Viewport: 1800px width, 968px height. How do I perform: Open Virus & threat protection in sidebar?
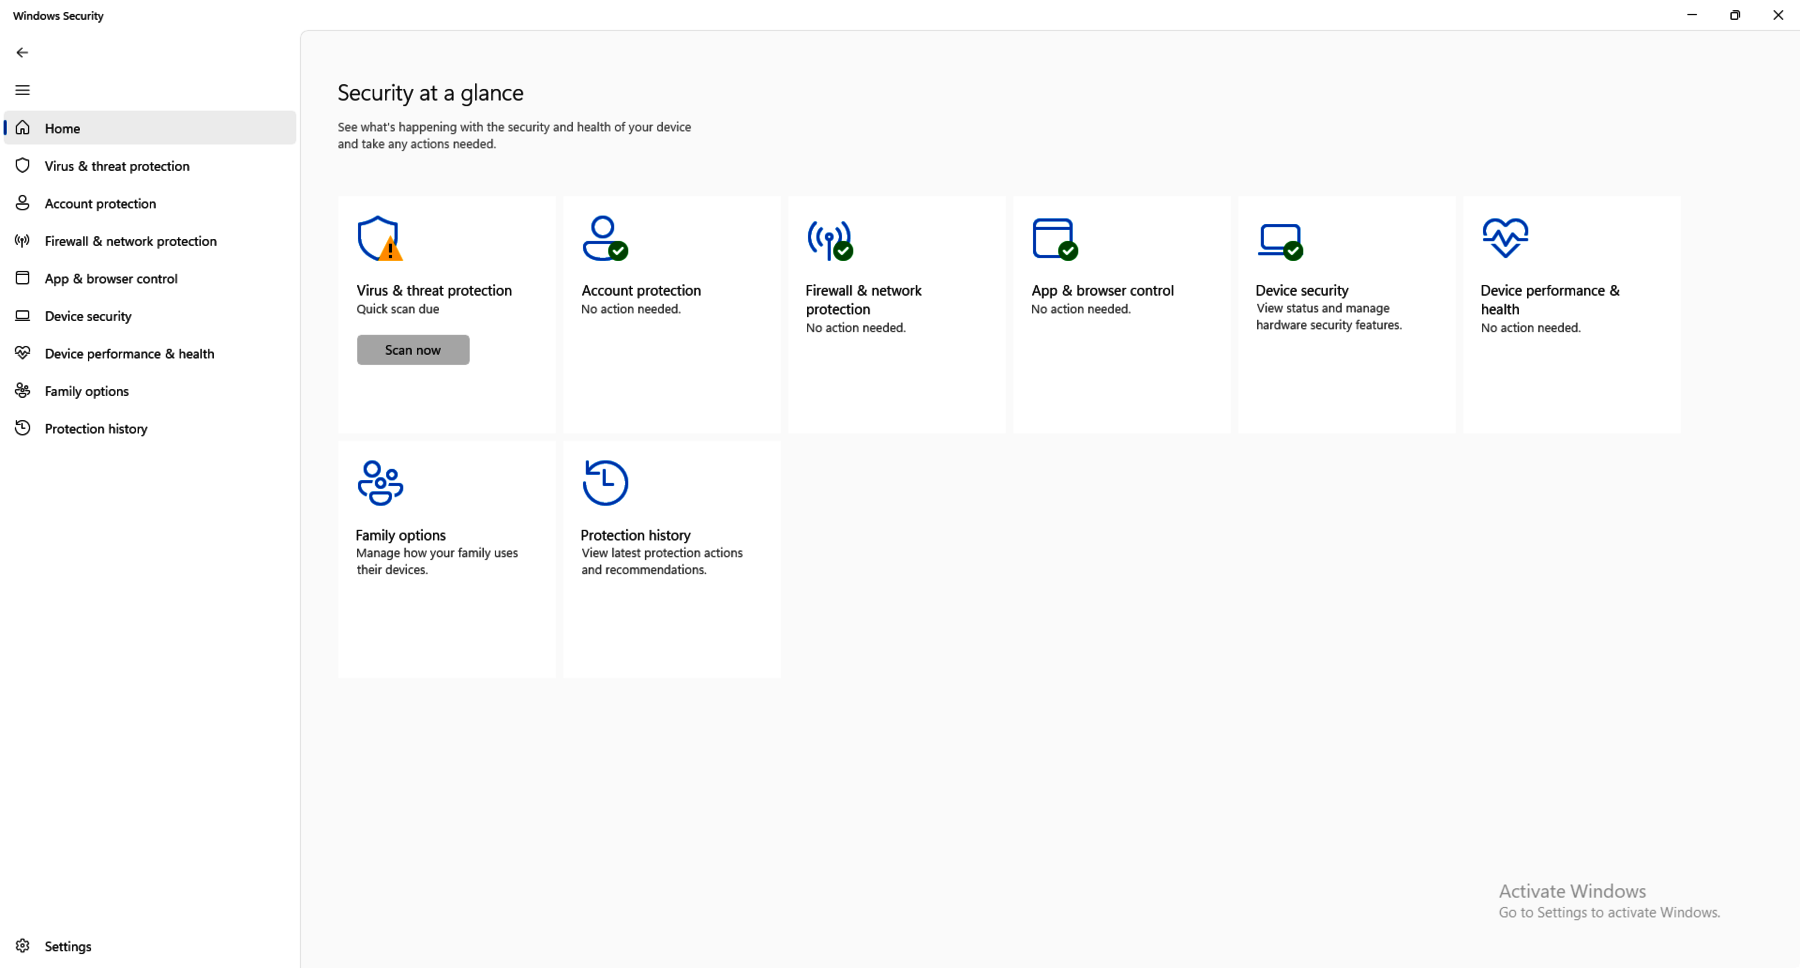(117, 166)
